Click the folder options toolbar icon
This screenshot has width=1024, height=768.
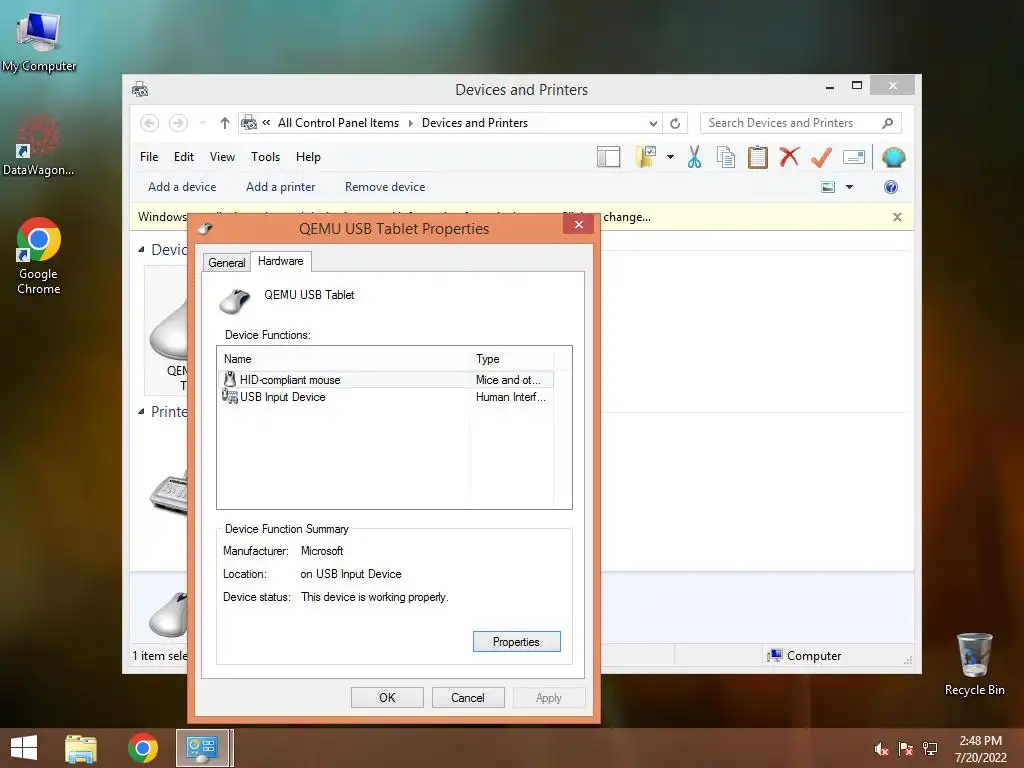(646, 157)
